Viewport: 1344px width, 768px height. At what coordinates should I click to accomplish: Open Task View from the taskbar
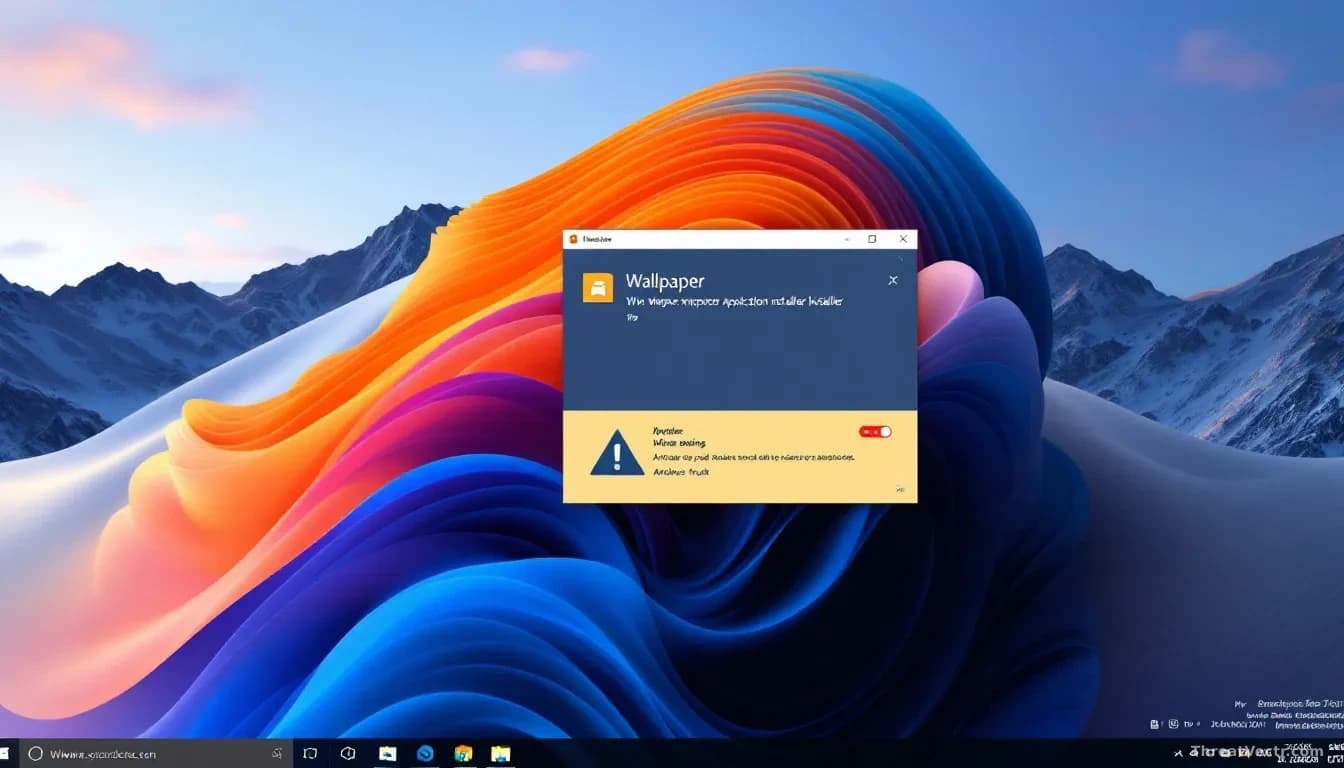tap(310, 753)
